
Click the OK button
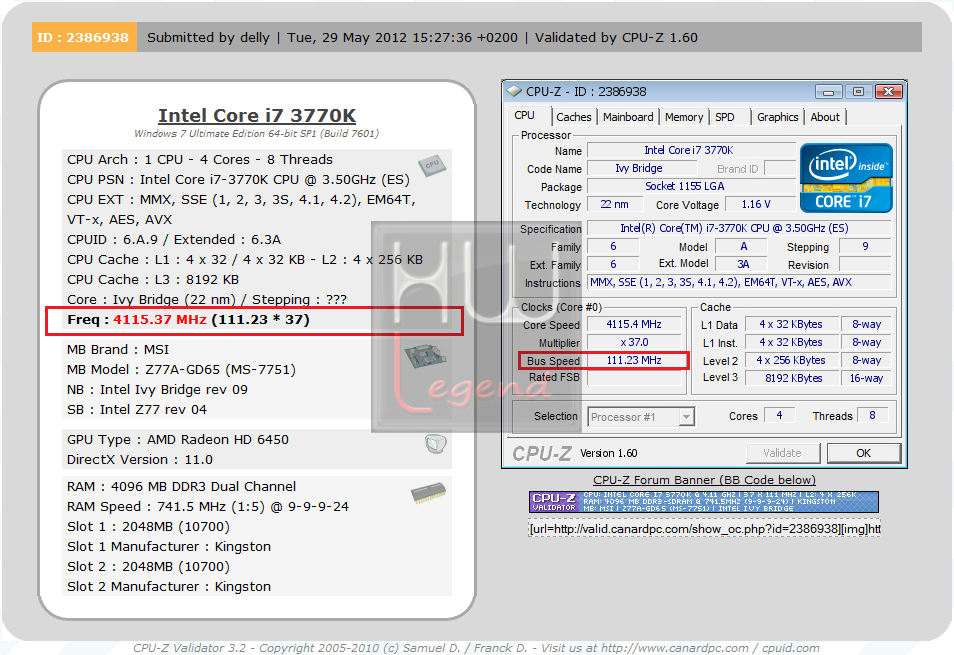pos(863,453)
